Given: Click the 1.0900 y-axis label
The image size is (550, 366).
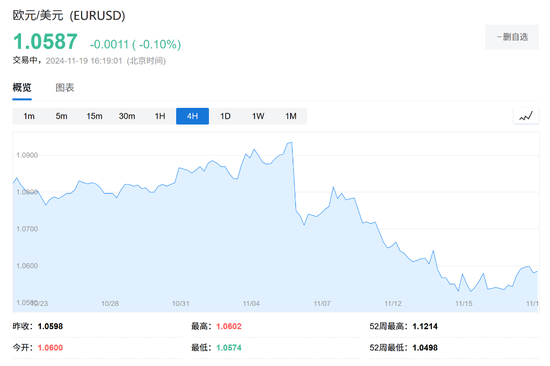Looking at the screenshot, I should [27, 155].
